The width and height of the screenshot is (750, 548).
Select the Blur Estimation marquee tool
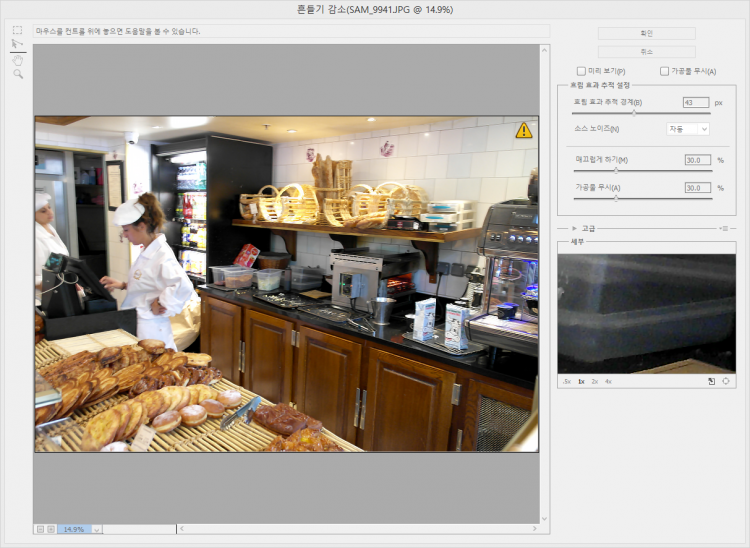[x=17, y=31]
